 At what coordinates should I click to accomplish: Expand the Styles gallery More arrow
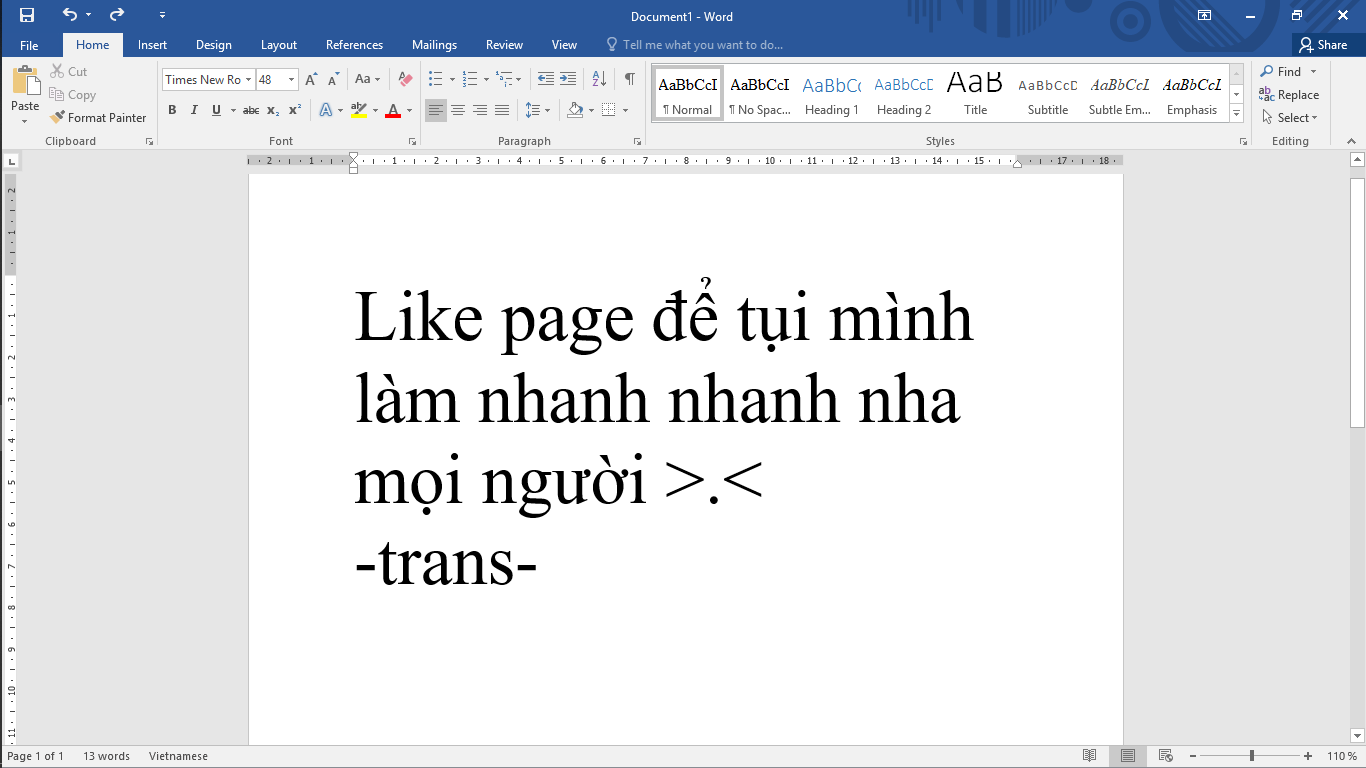[1237, 114]
